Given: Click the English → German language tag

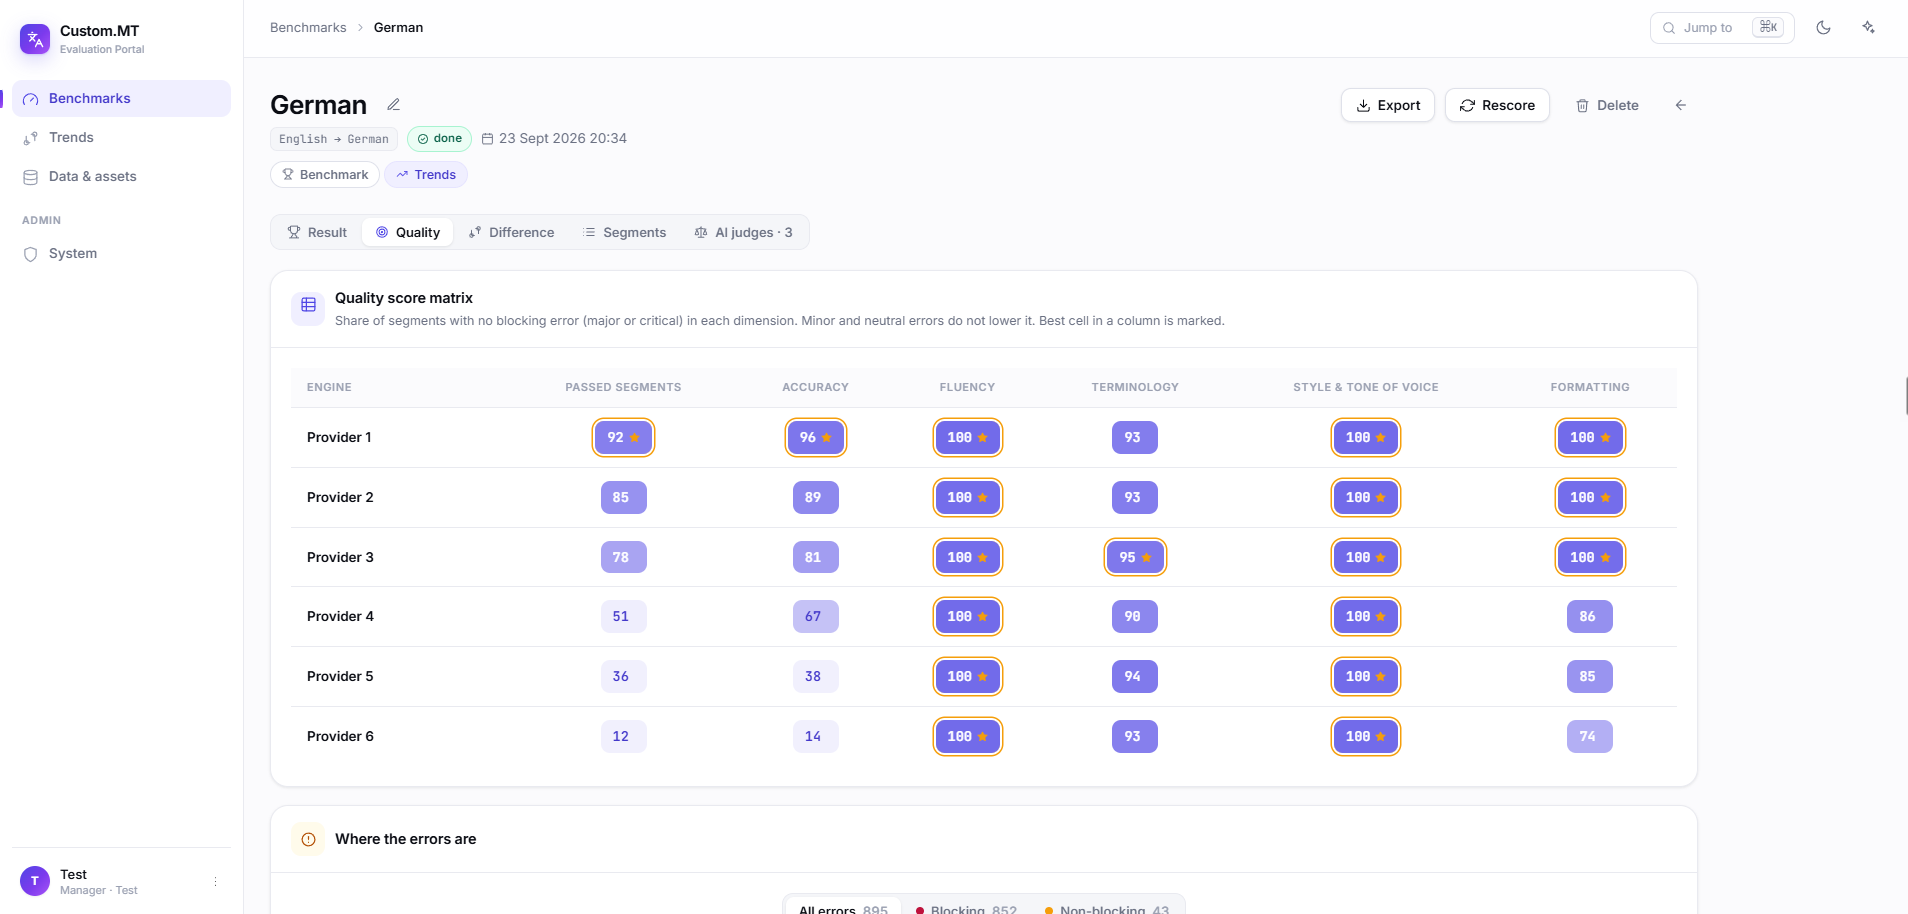Looking at the screenshot, I should tap(334, 139).
